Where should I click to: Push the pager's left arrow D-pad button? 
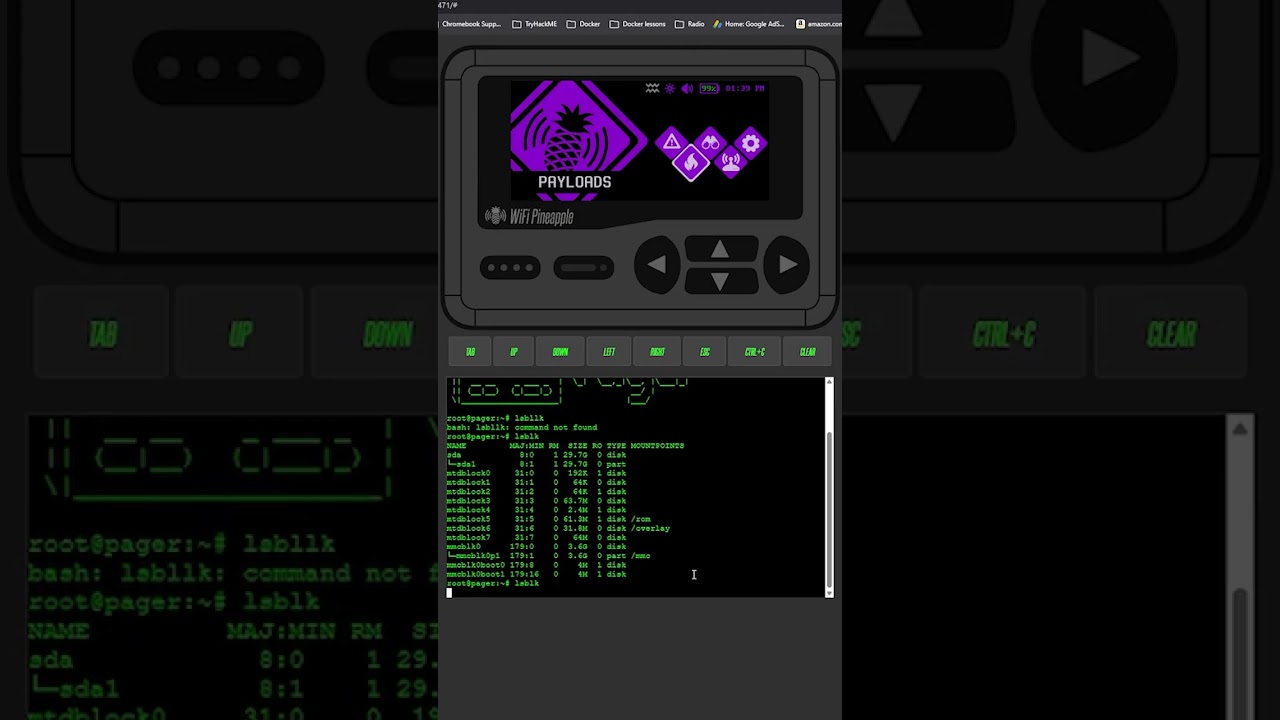(657, 265)
